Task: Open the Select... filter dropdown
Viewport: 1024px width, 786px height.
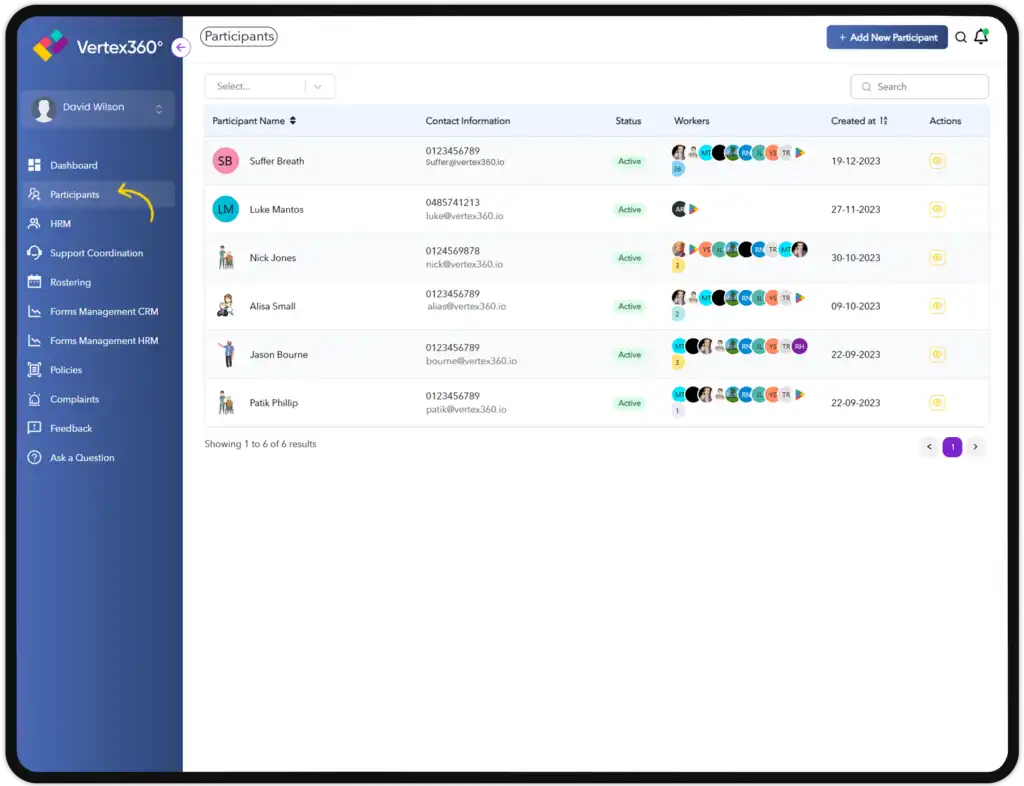Action: tap(269, 87)
